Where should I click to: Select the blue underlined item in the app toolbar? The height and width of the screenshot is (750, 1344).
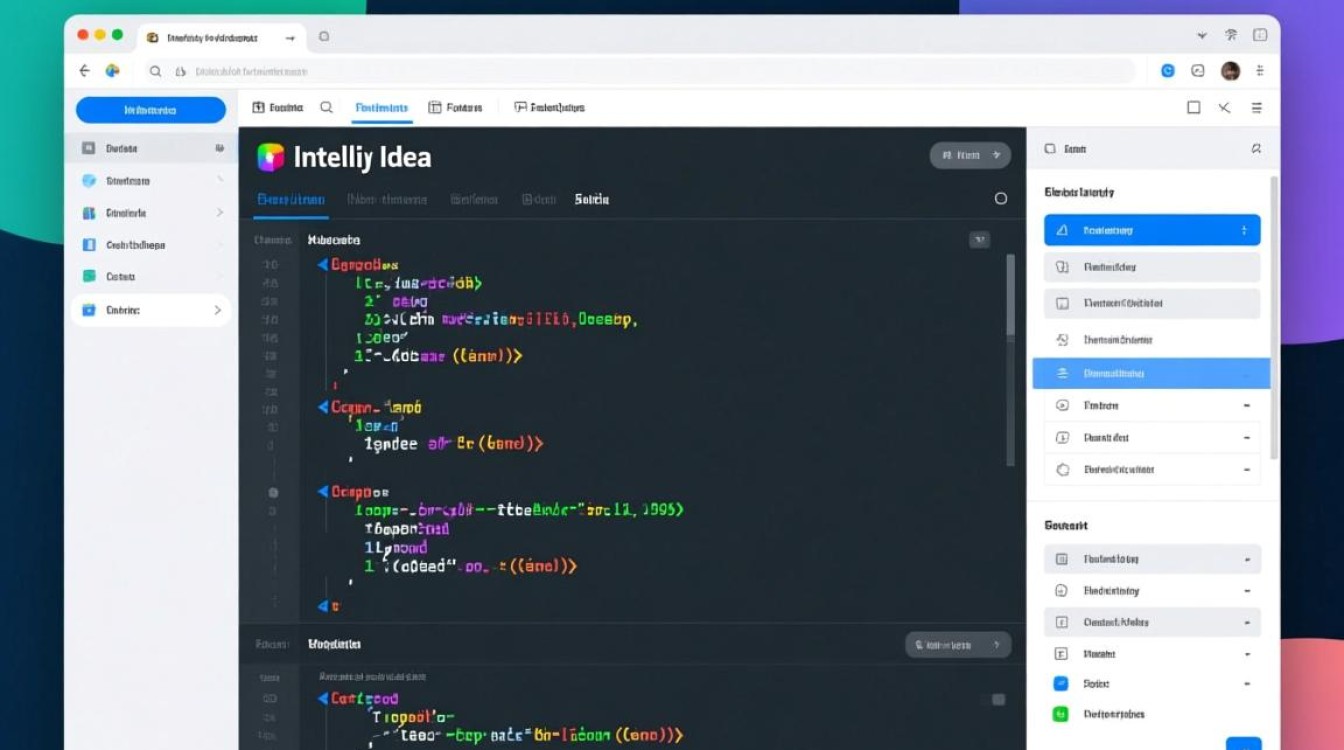tap(382, 107)
